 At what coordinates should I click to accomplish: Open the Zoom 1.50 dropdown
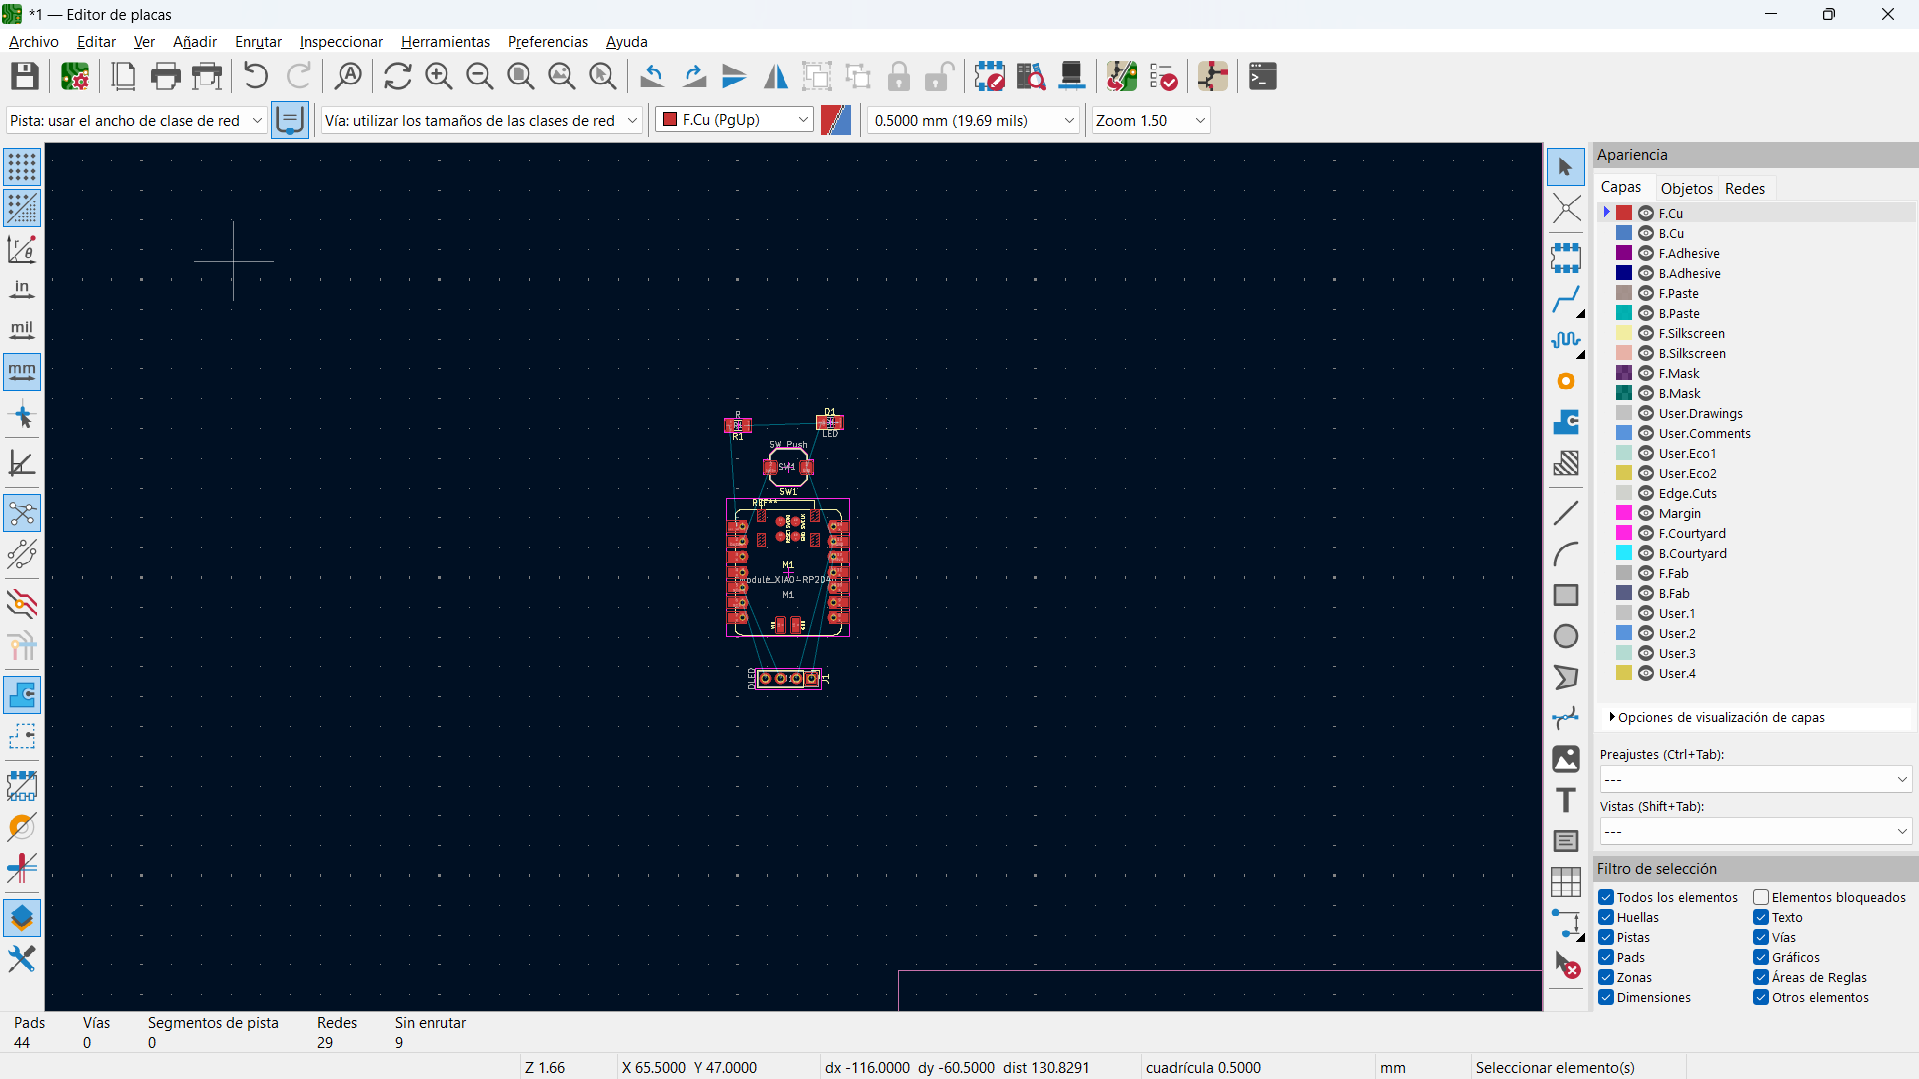(x=1151, y=121)
